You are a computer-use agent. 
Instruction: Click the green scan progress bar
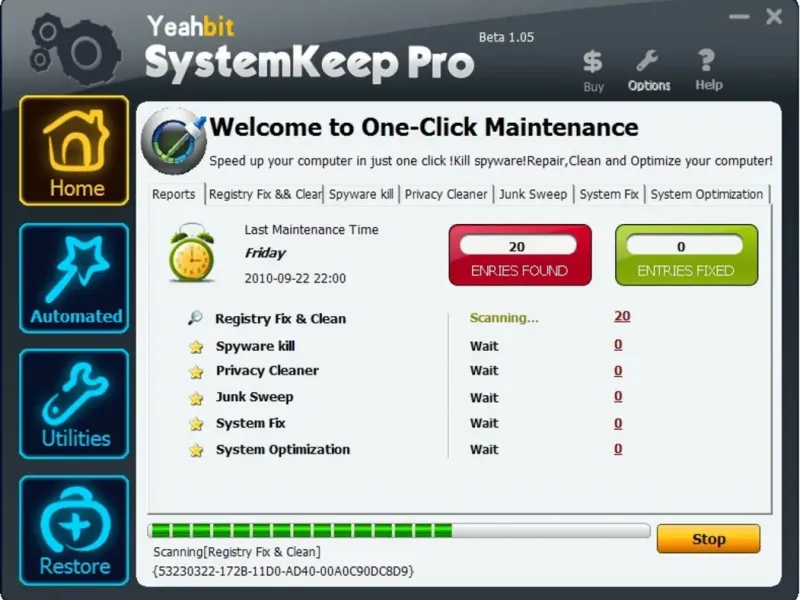[399, 531]
